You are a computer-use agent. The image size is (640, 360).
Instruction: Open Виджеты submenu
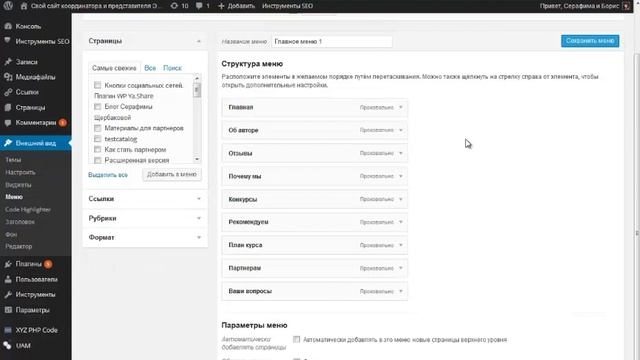tap(18, 184)
